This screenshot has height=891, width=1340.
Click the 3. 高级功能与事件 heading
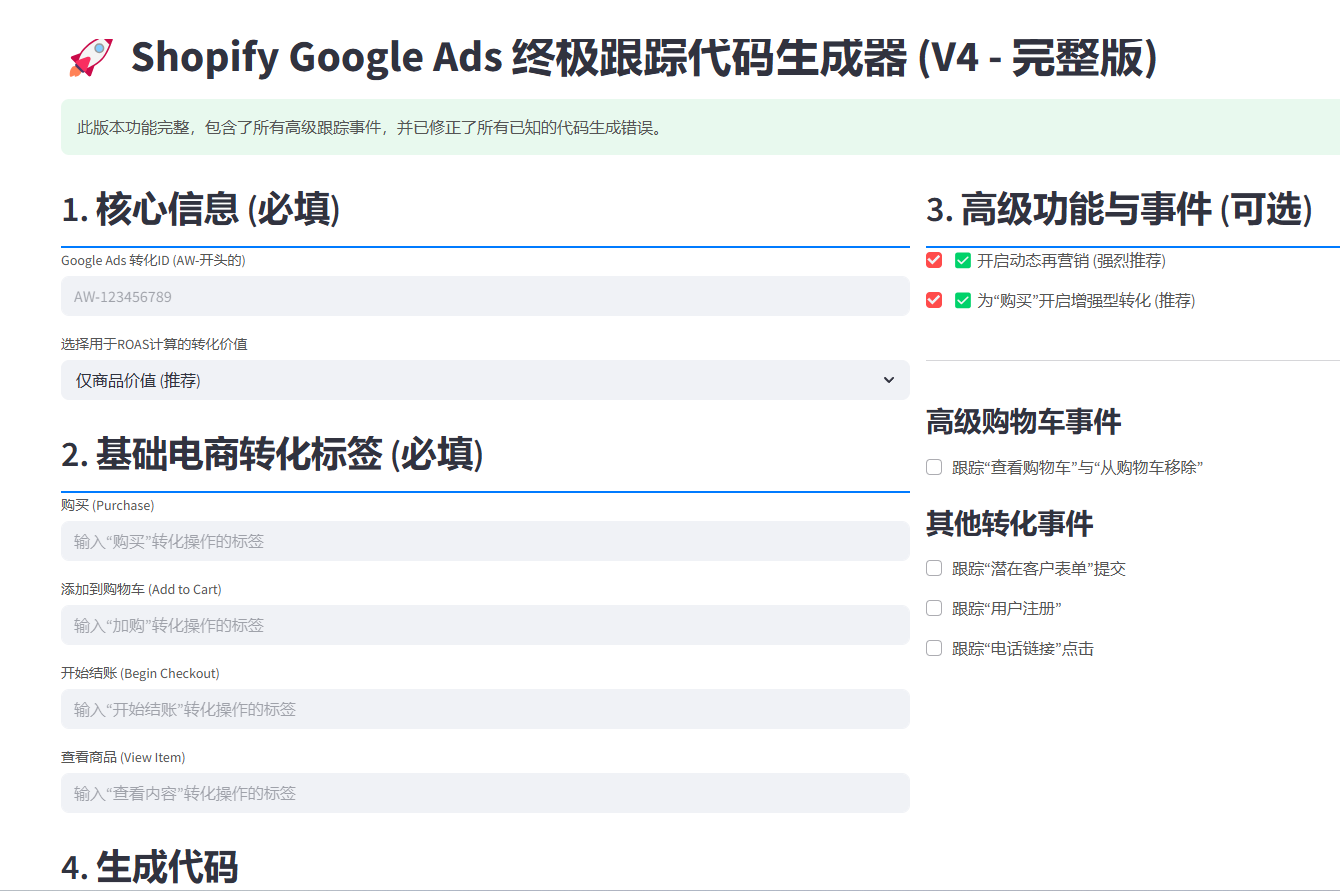pos(1119,210)
